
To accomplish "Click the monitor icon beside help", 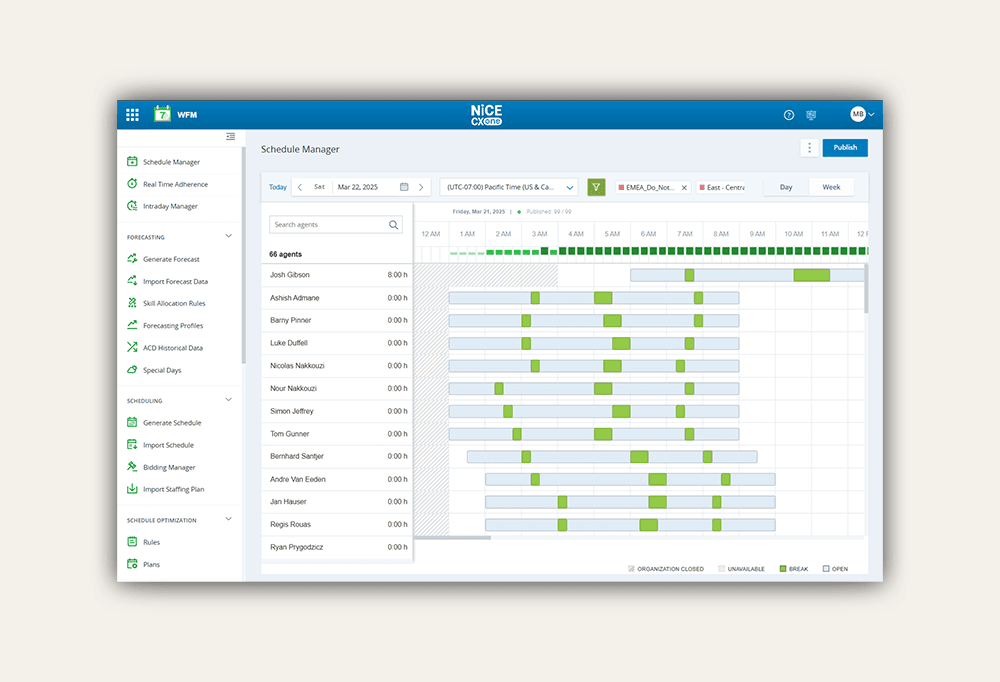I will click(811, 115).
